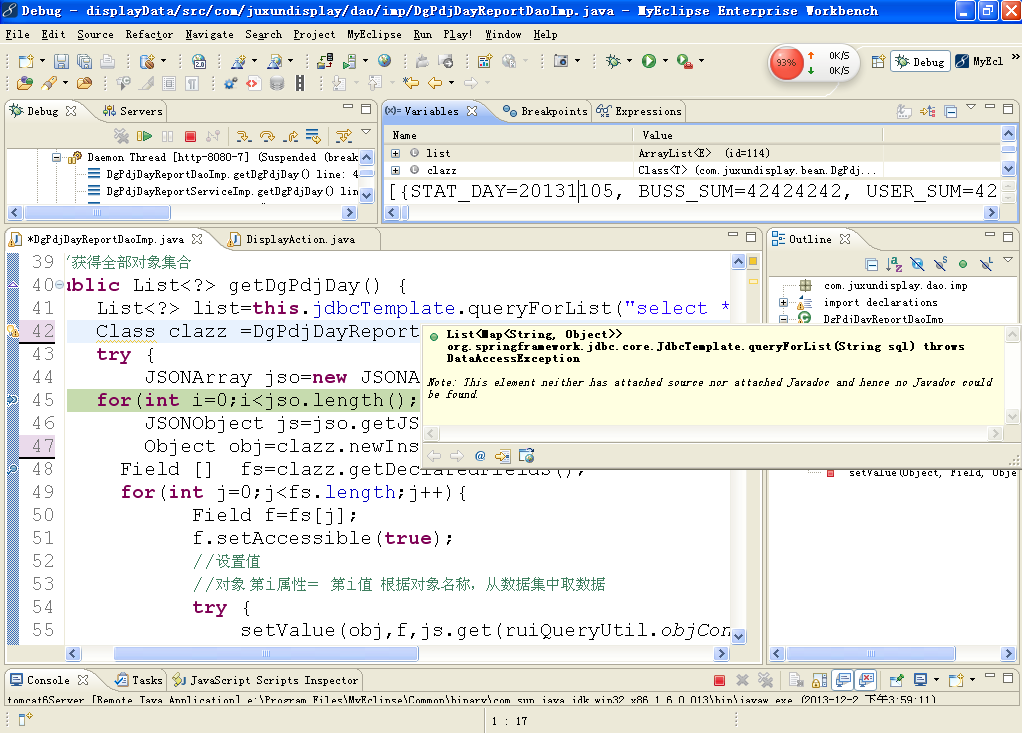This screenshot has width=1022, height=733.
Task: Expand the 'list' variable tree node
Action: pos(396,153)
